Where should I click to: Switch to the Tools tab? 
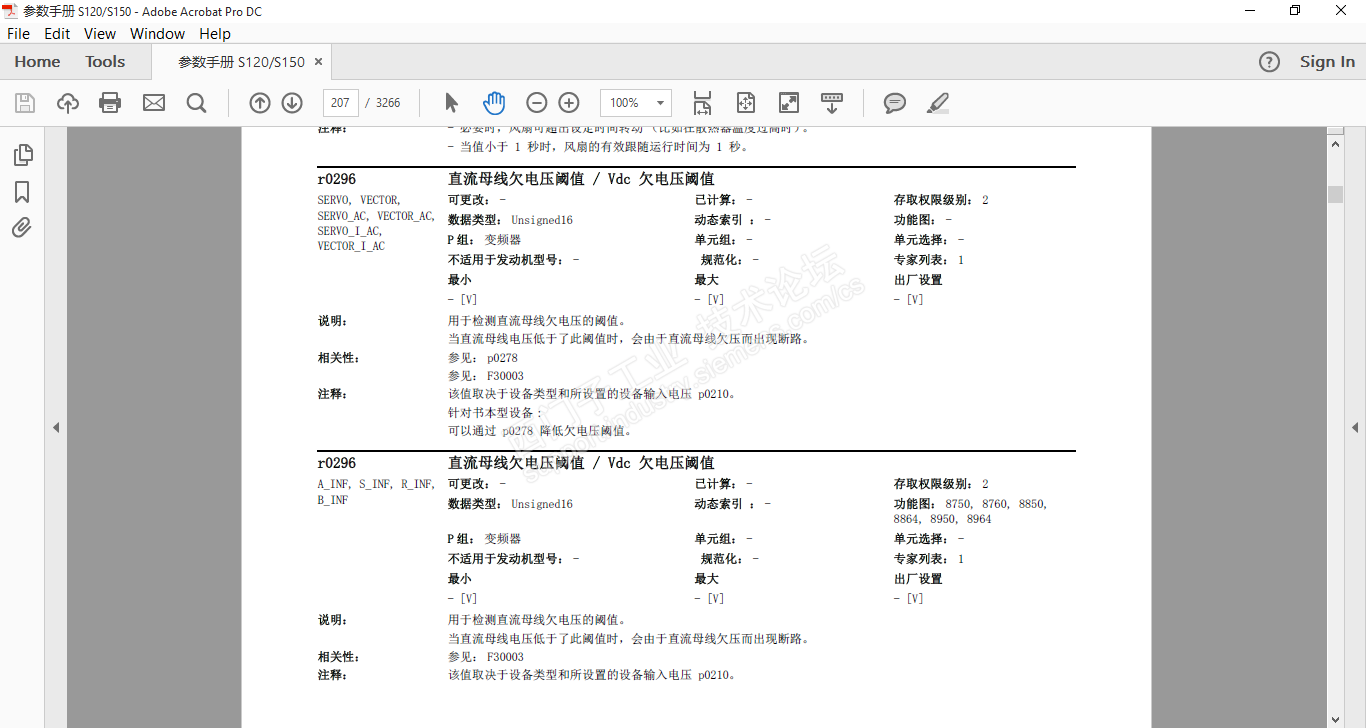[x=105, y=62]
